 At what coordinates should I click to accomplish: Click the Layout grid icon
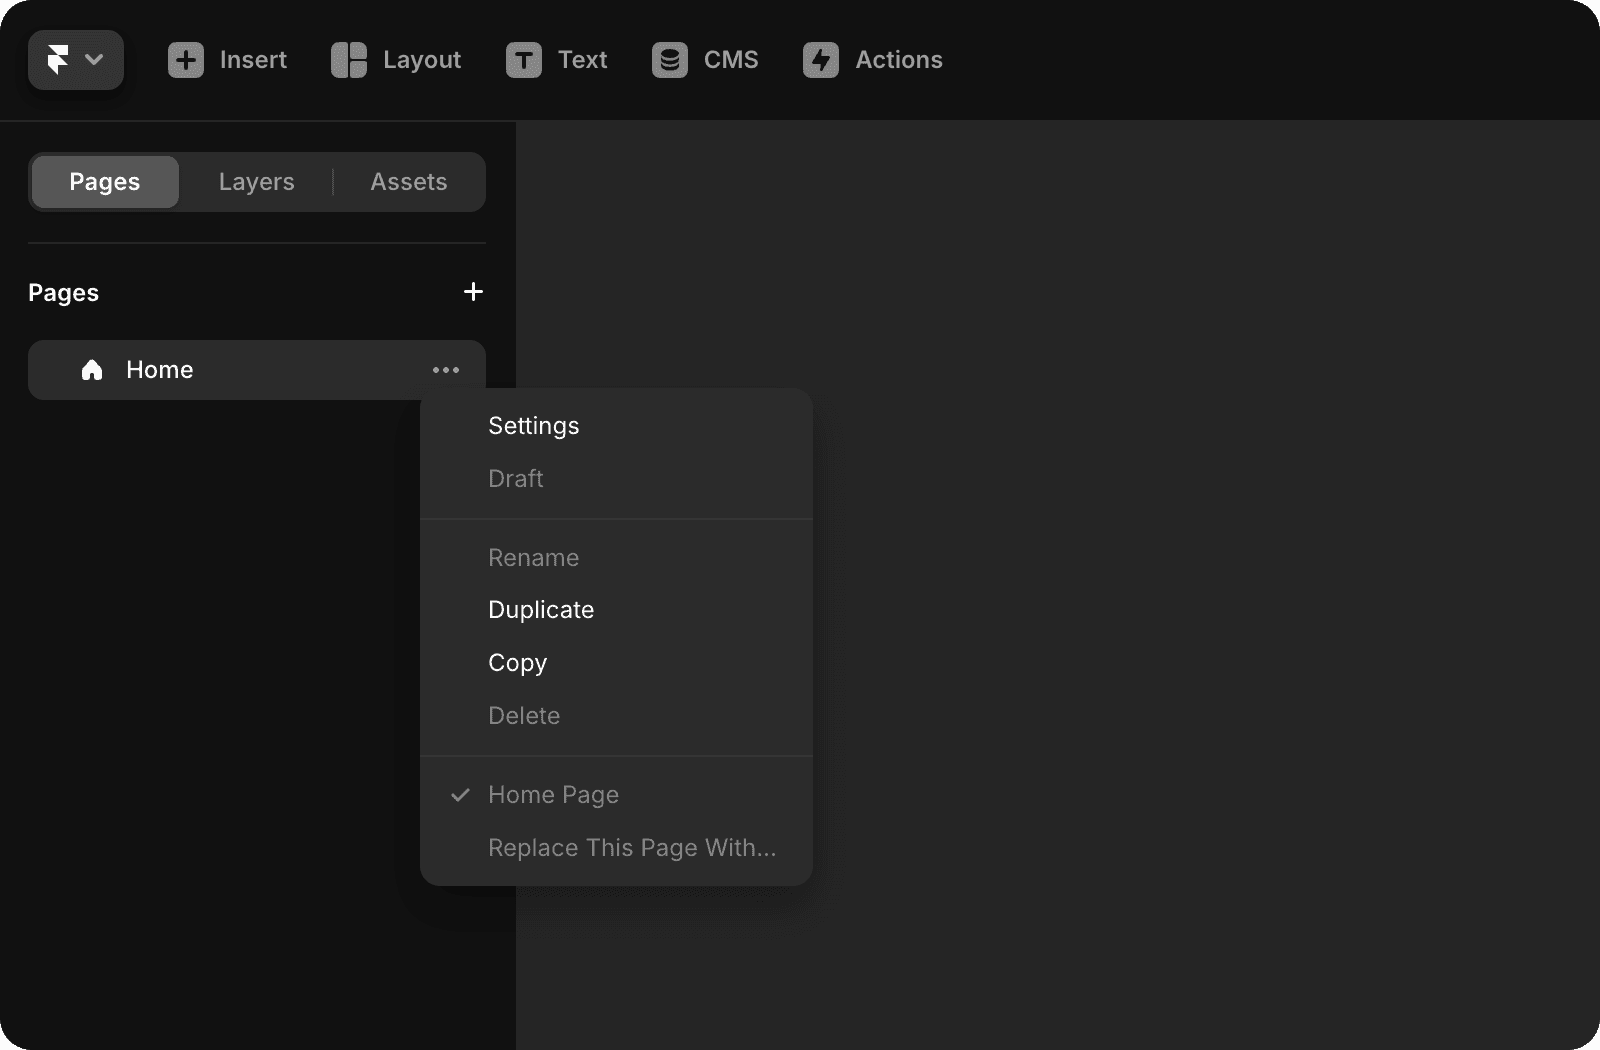pos(349,60)
